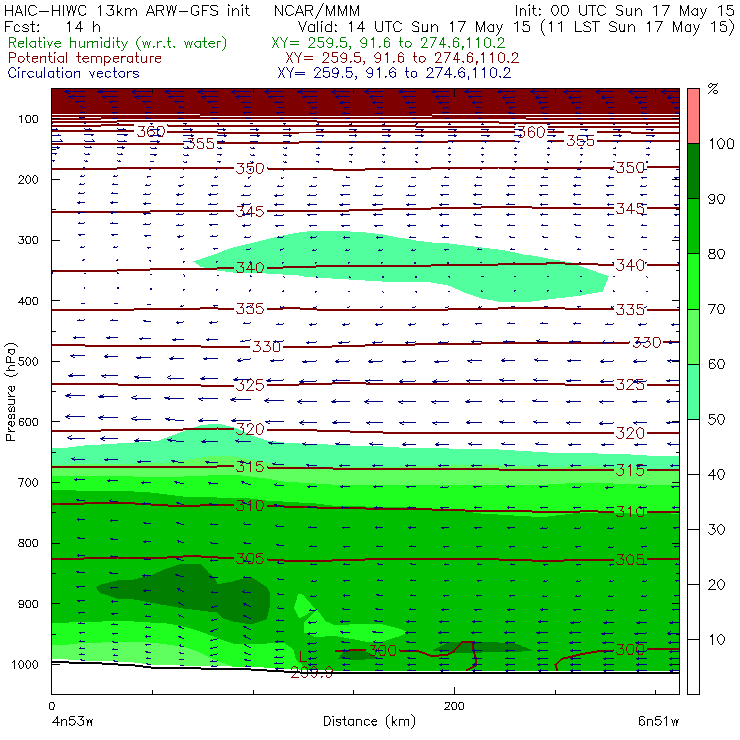Click the 80–90% green colorbar swatch
This screenshot has width=740, height=740.
point(693,226)
